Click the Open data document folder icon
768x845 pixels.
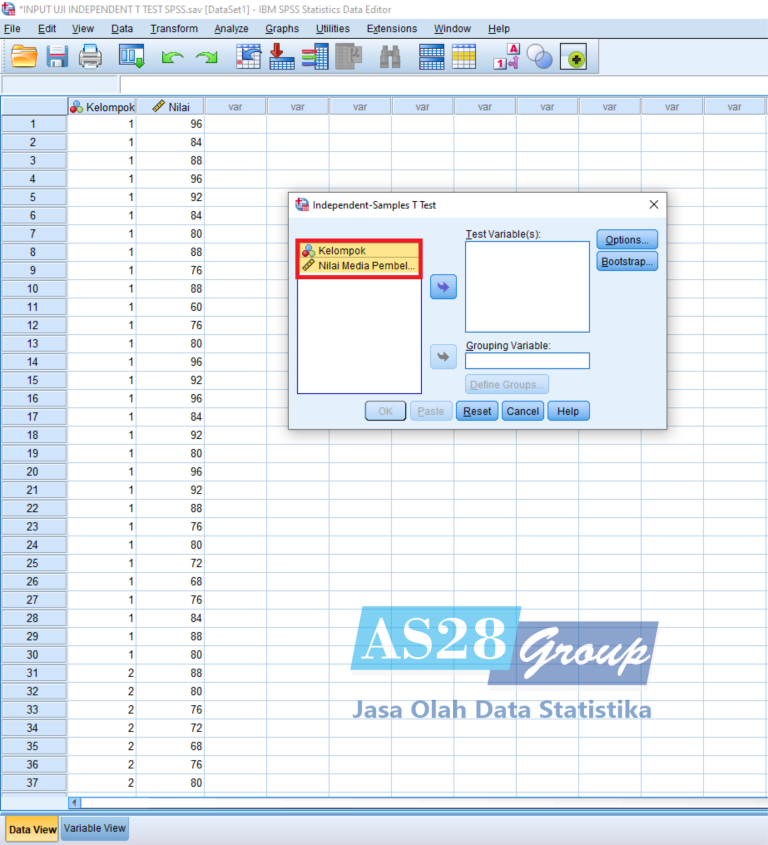tap(24, 57)
